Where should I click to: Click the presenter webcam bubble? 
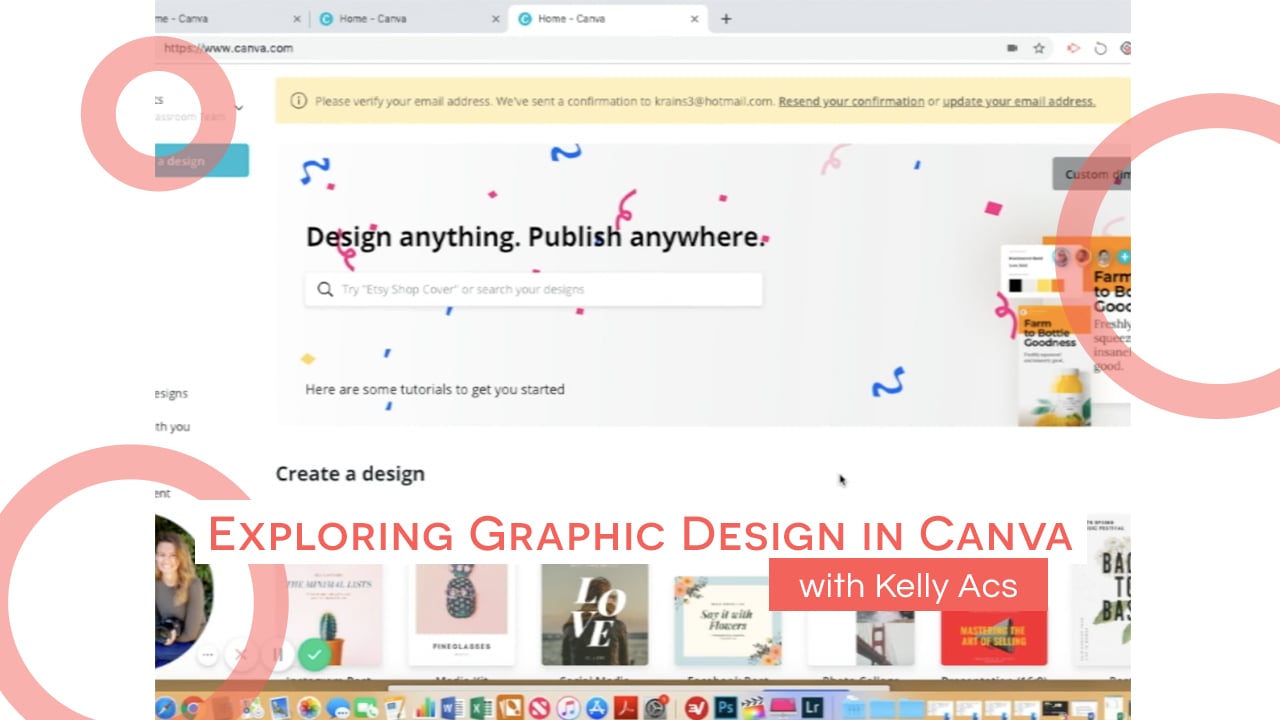click(184, 590)
